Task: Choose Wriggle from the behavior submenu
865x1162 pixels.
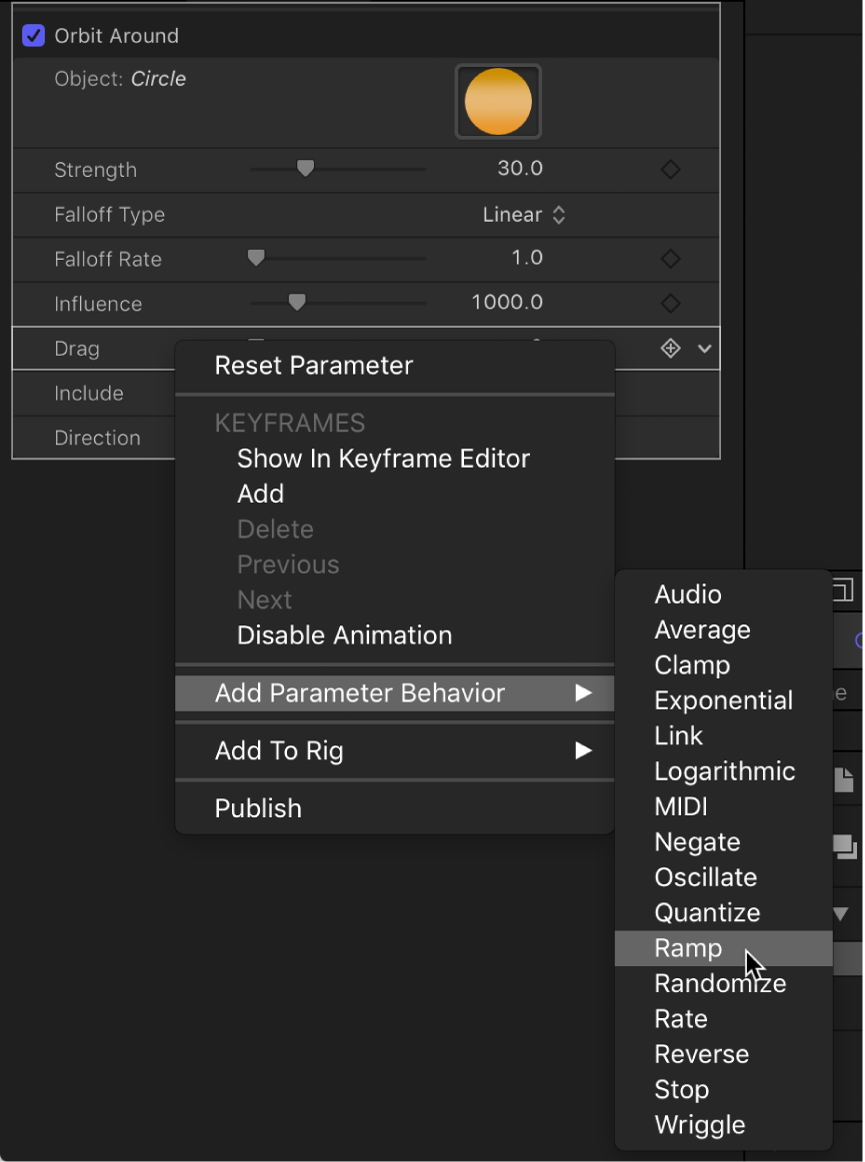Action: pyautogui.click(x=700, y=1125)
